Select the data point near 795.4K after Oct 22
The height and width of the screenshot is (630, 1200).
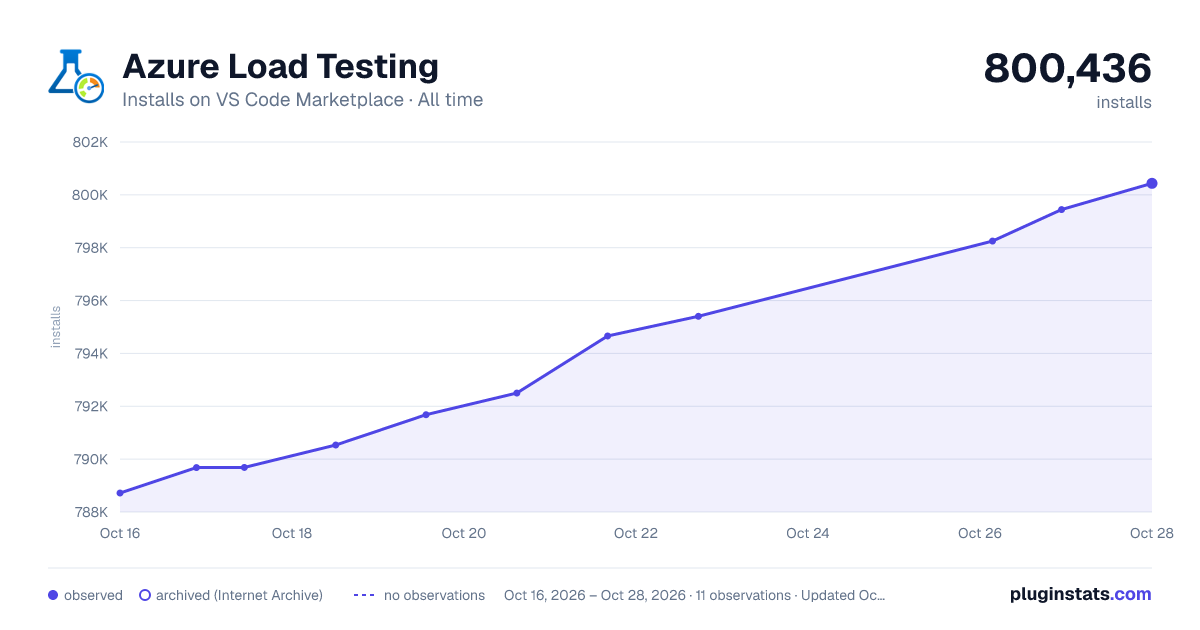[x=698, y=316]
